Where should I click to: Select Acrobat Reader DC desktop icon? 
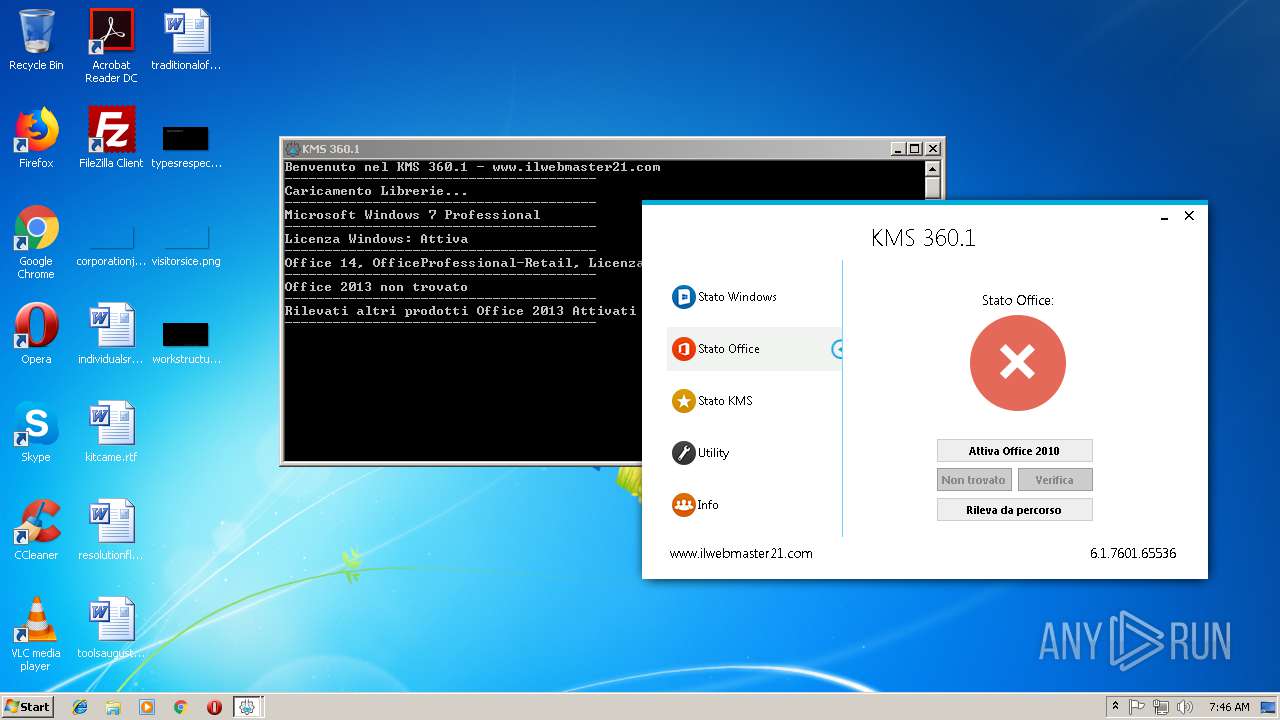click(x=111, y=46)
